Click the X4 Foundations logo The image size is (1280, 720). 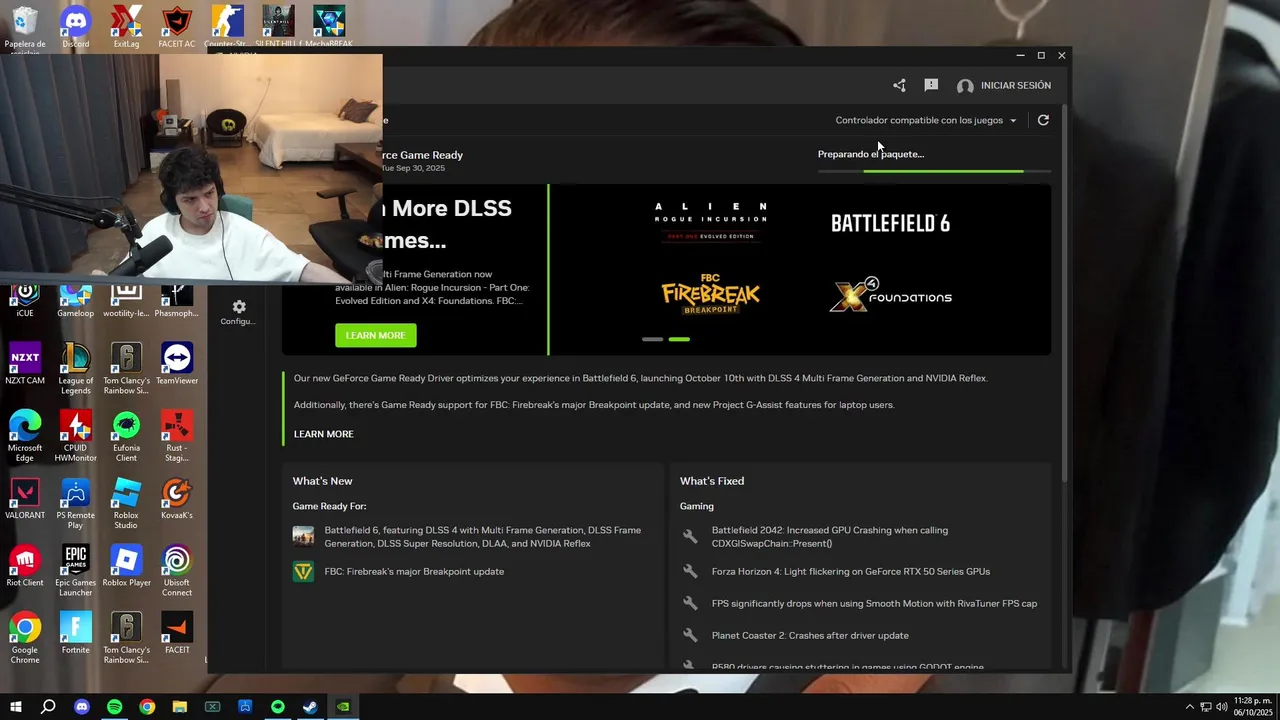click(x=890, y=295)
